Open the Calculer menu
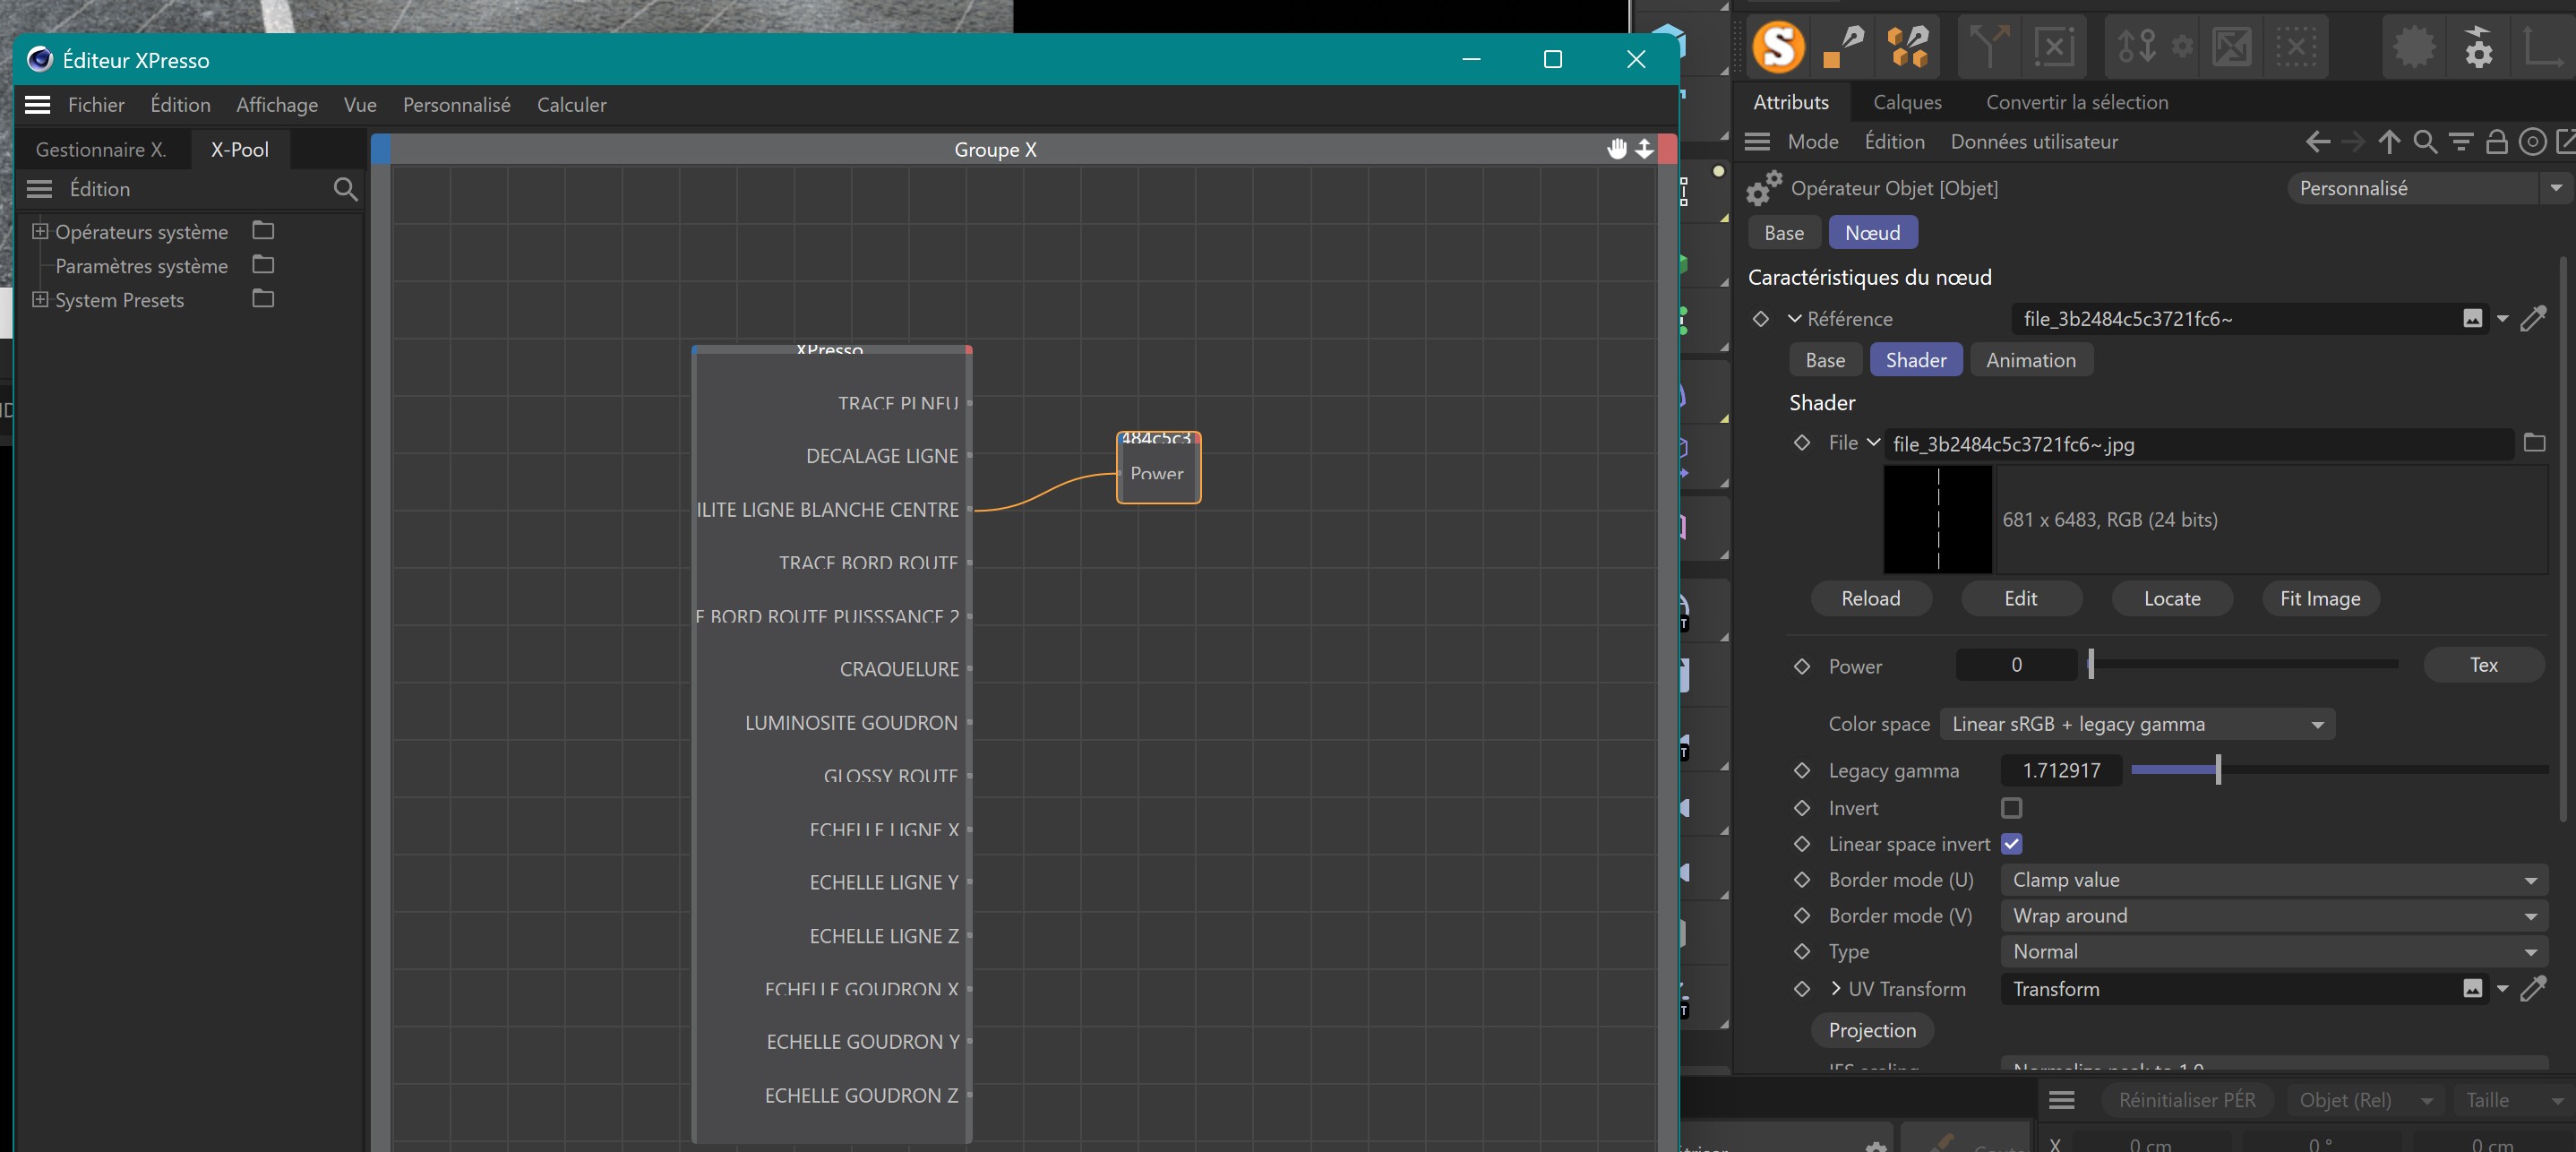This screenshot has width=2576, height=1152. pyautogui.click(x=571, y=105)
